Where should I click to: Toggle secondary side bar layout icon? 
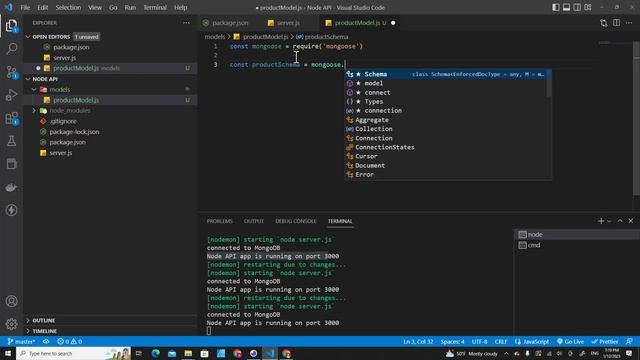(577, 7)
